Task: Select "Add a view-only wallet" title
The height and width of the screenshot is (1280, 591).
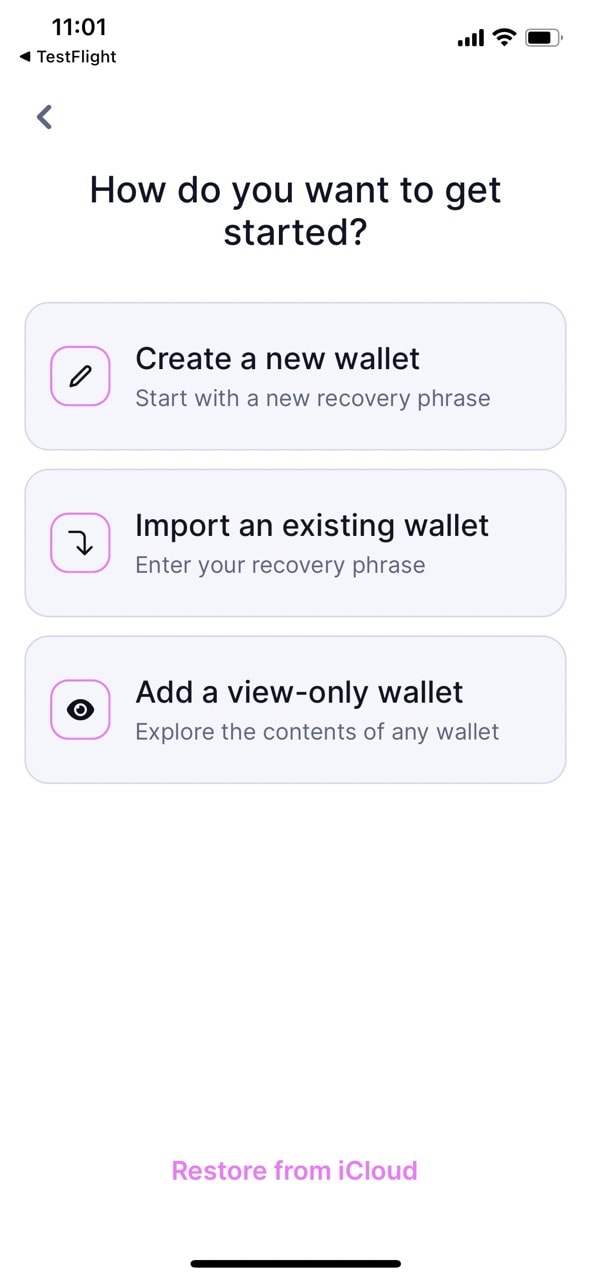Action: (299, 692)
